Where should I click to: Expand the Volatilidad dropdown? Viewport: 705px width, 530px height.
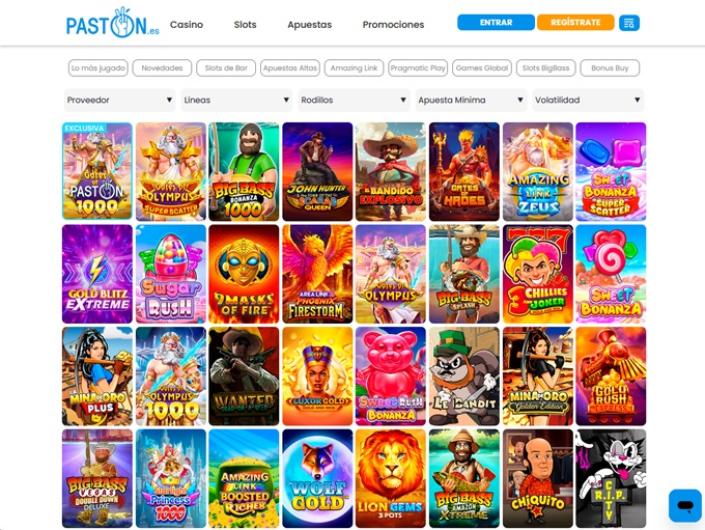[x=588, y=100]
